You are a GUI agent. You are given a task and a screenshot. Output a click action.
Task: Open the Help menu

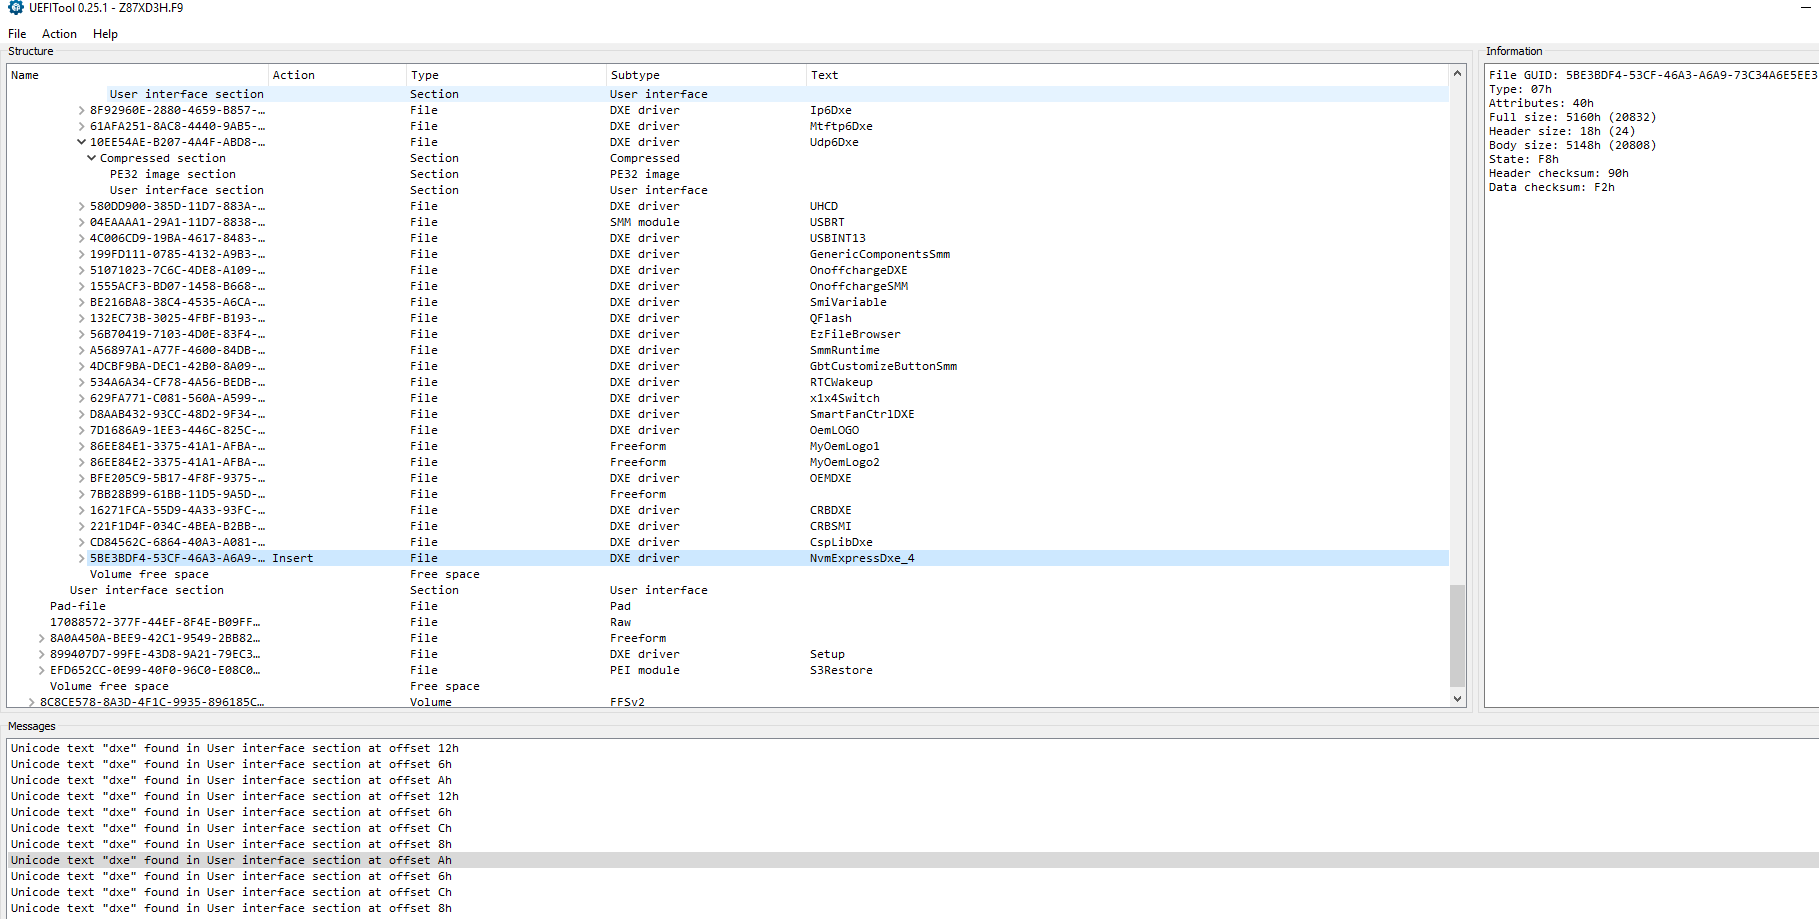pos(105,34)
